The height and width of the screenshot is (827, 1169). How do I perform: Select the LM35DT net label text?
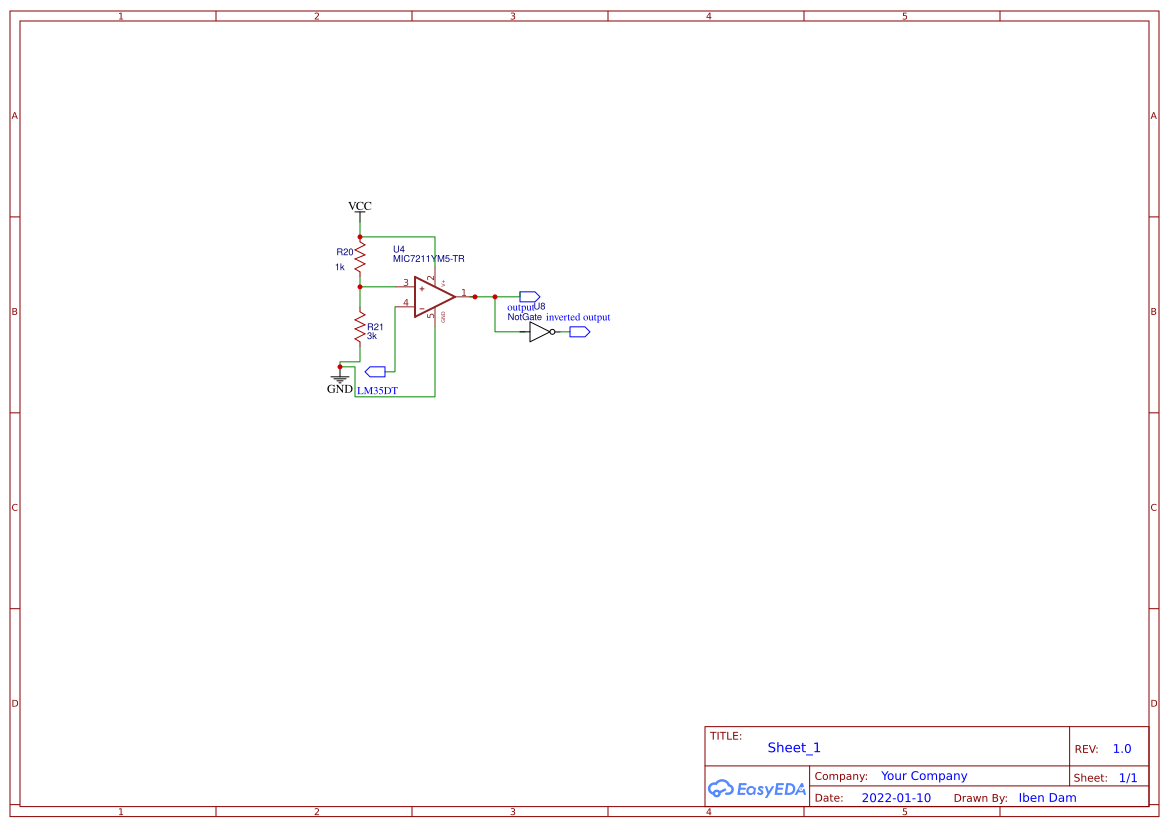[377, 391]
